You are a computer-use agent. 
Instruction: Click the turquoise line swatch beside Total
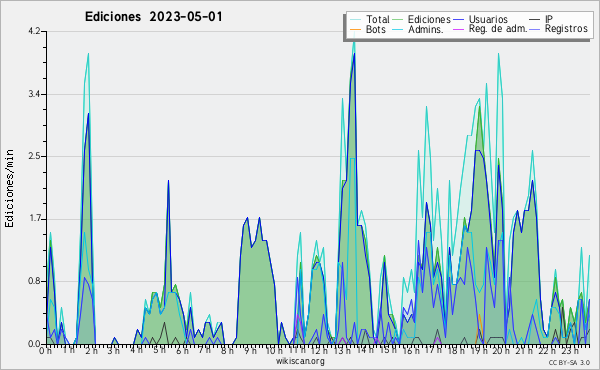(355, 20)
